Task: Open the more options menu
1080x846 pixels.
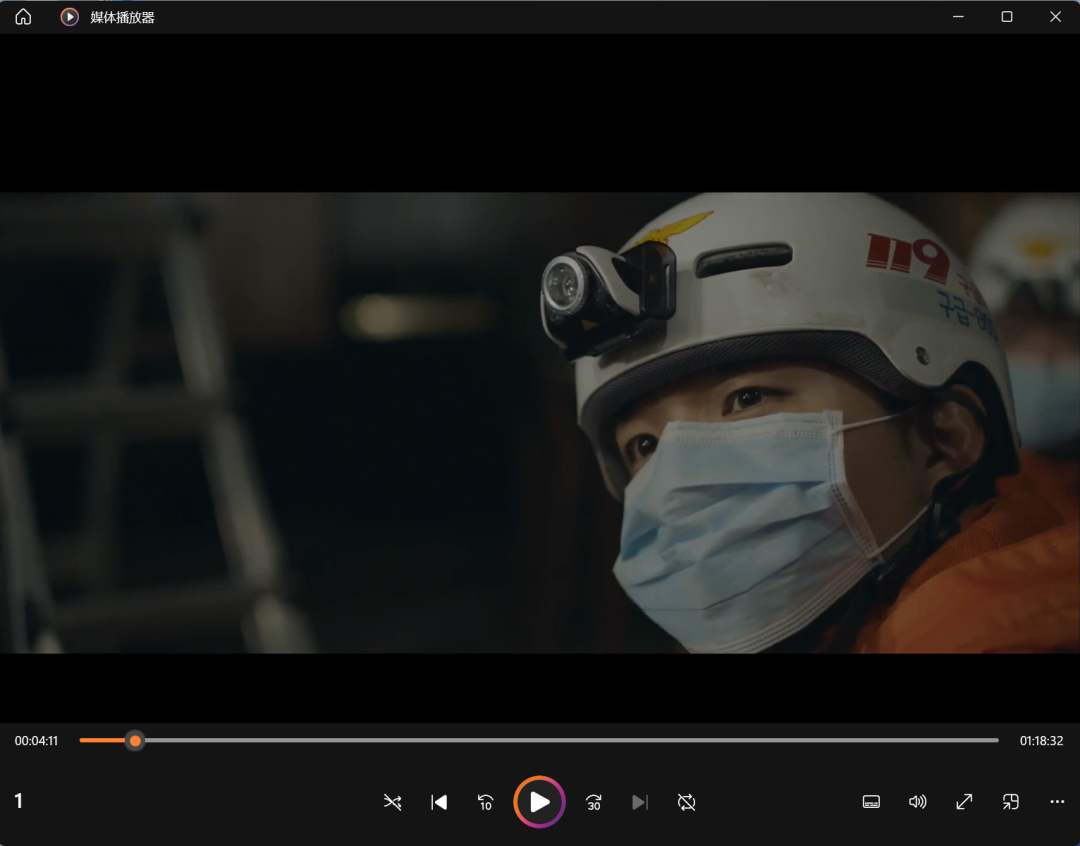Action: [x=1057, y=802]
